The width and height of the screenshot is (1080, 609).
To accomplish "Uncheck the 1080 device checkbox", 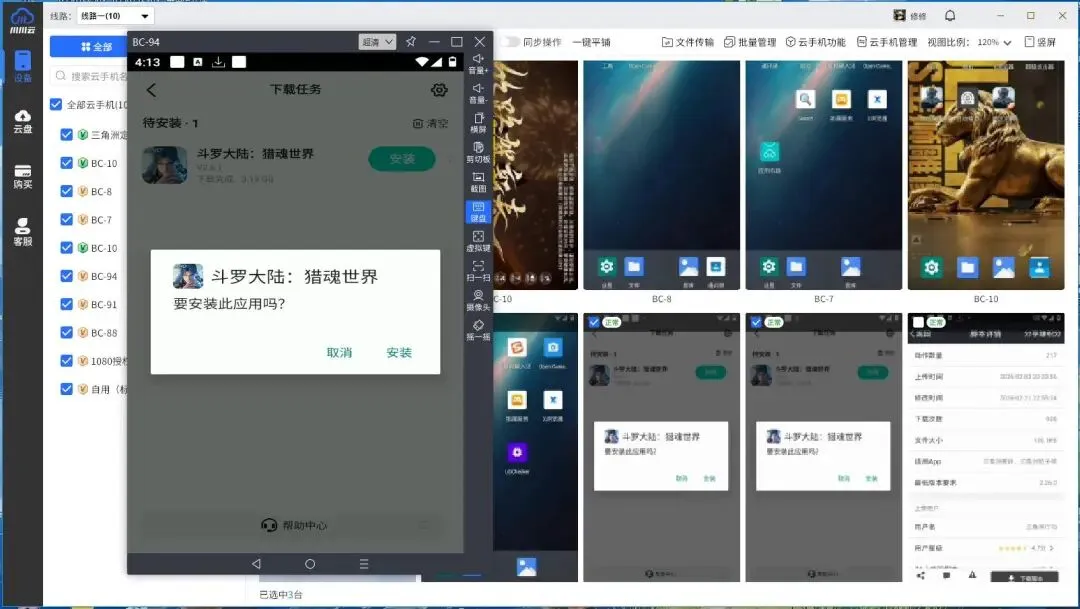I will 67,360.
